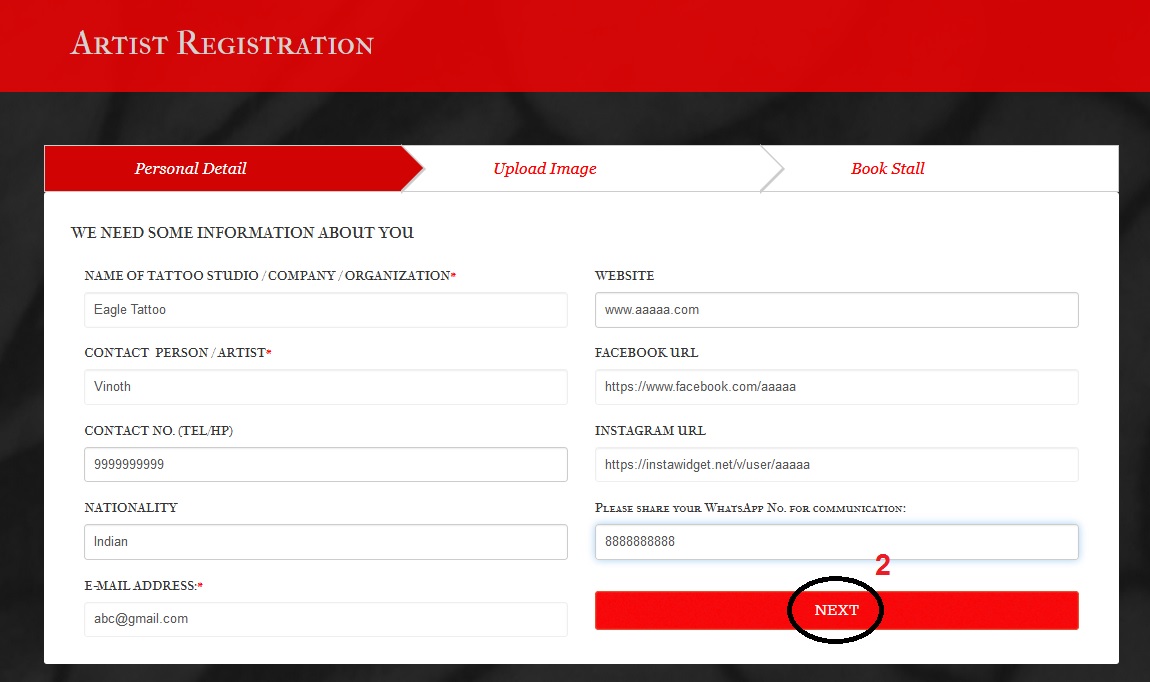
Task: Go to the Book Stall step tab
Action: [x=887, y=168]
